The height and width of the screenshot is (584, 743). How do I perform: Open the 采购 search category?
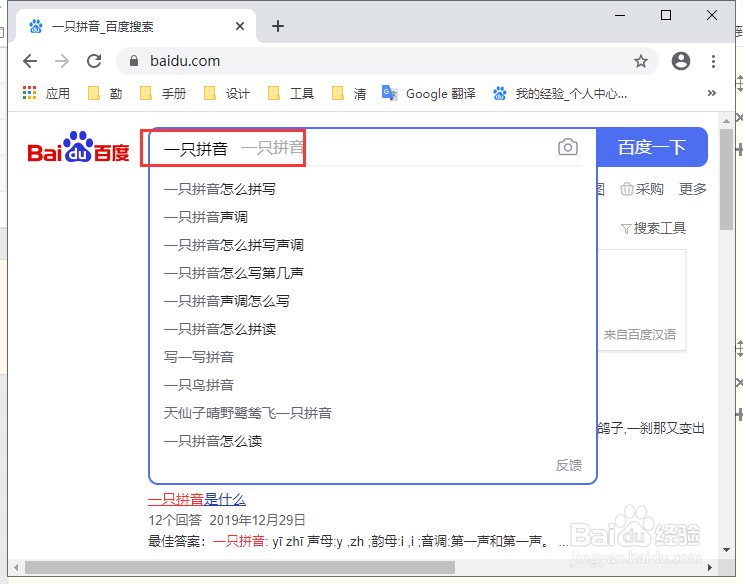point(642,189)
